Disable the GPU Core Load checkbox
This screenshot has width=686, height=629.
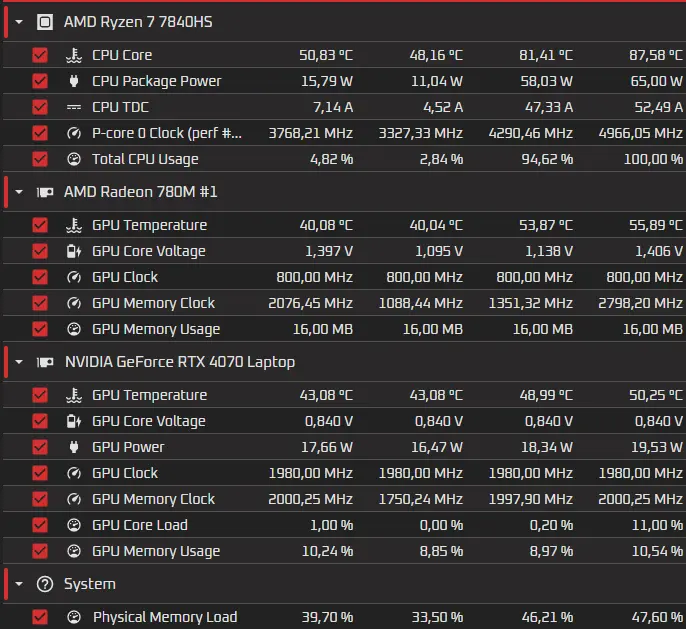click(x=40, y=525)
